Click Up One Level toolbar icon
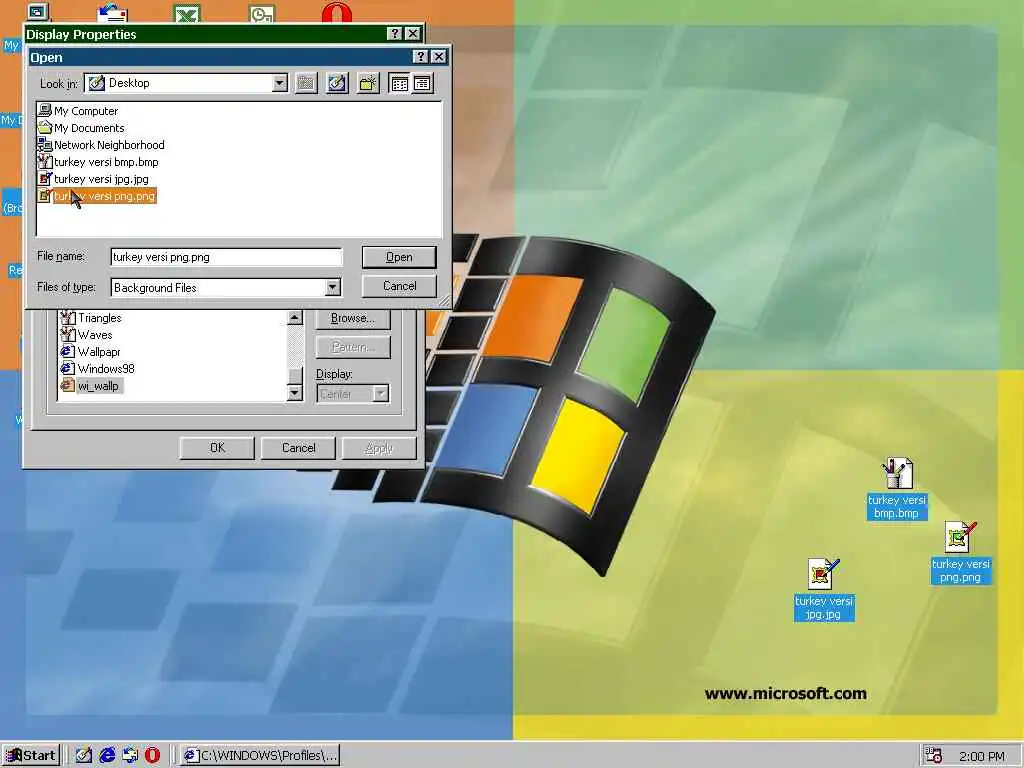Viewport: 1024px width, 768px height. pyautogui.click(x=306, y=84)
